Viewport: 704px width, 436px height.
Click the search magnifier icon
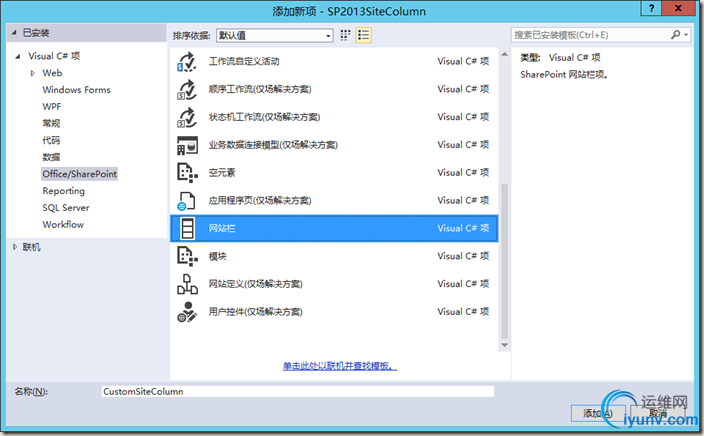click(675, 35)
